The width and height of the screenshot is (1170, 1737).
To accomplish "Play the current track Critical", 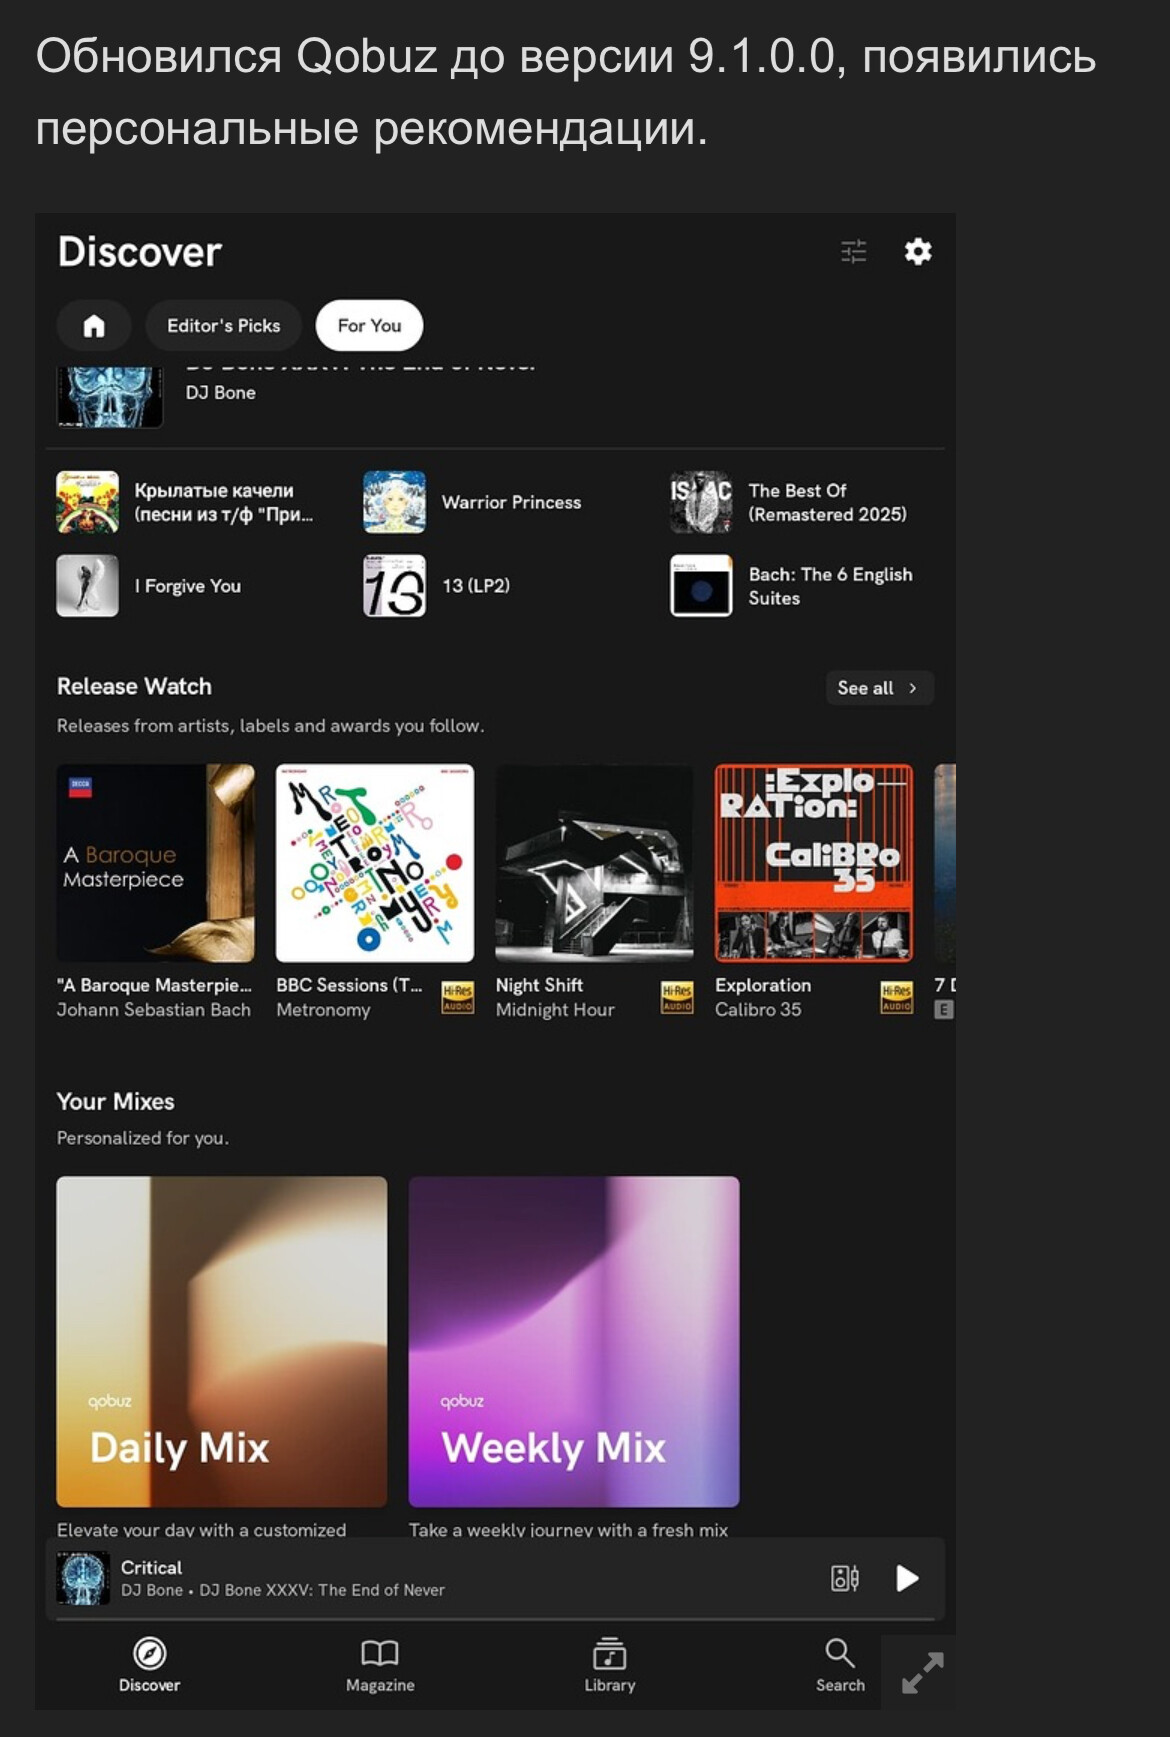I will point(907,1578).
